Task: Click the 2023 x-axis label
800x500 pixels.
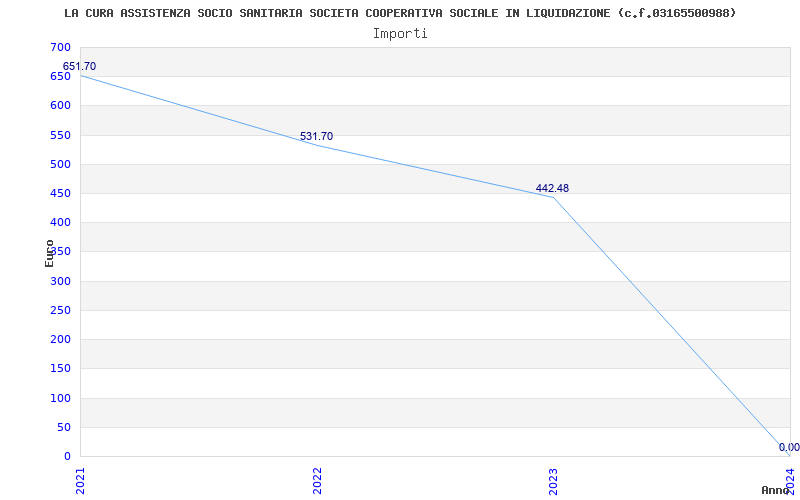Action: [x=554, y=481]
